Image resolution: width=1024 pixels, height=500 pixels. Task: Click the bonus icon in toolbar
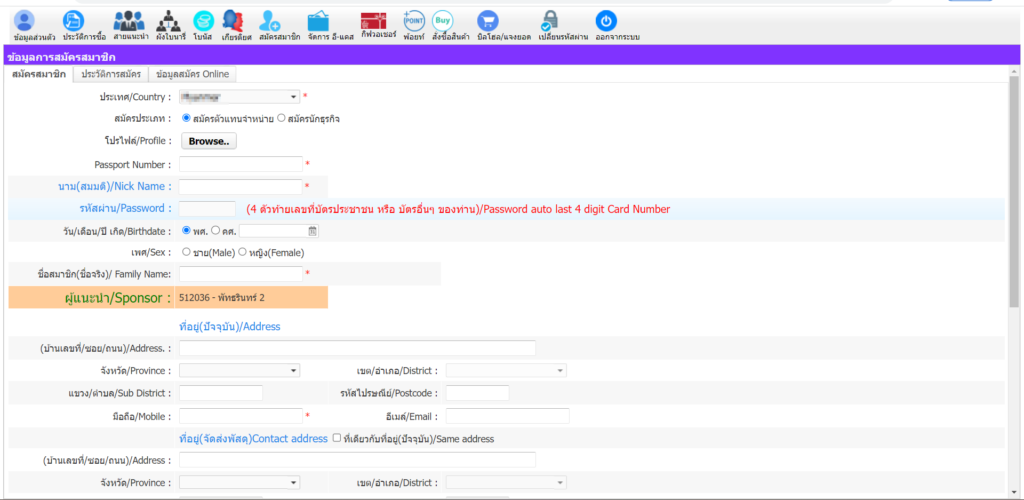(x=203, y=20)
